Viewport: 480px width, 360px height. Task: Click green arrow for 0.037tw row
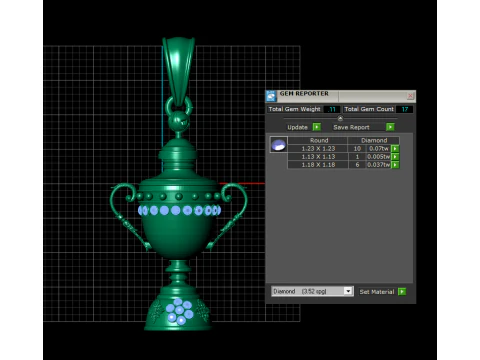pos(395,165)
